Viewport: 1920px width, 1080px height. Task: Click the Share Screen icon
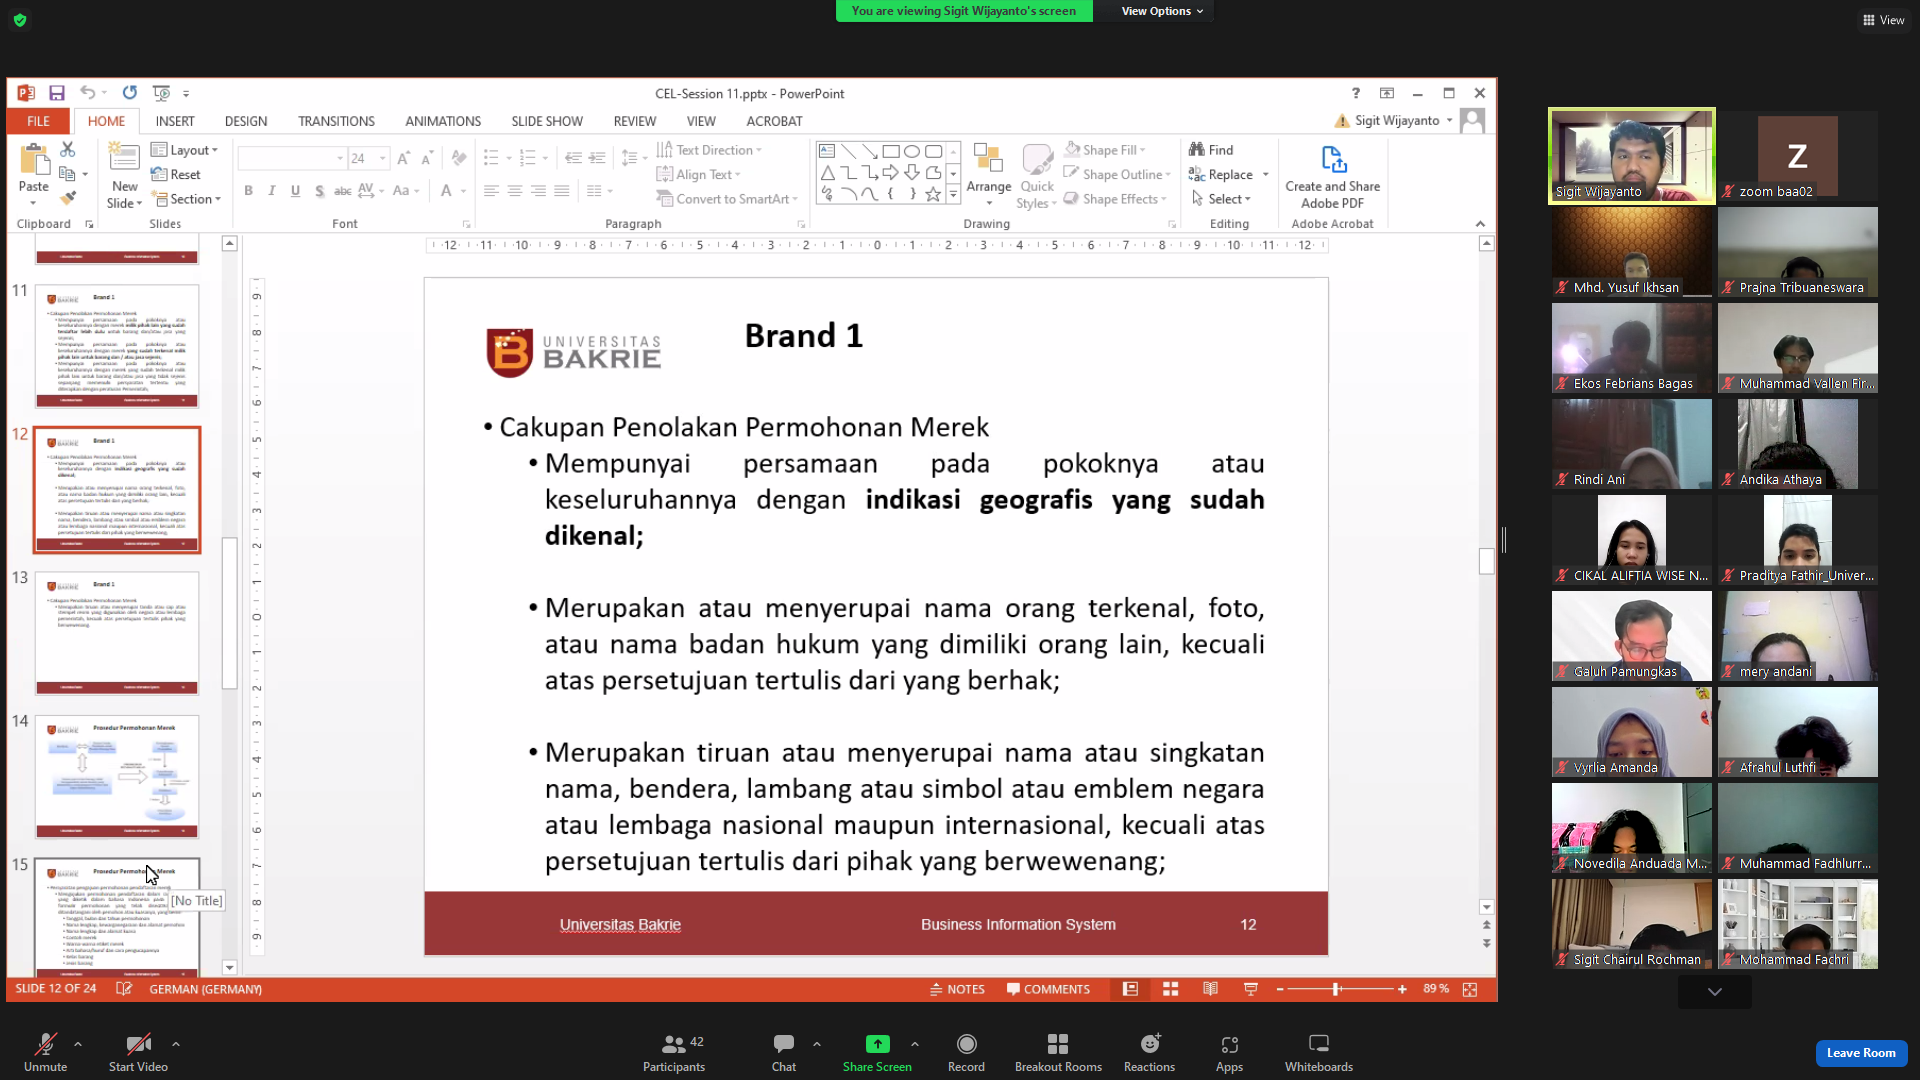pyautogui.click(x=877, y=1044)
